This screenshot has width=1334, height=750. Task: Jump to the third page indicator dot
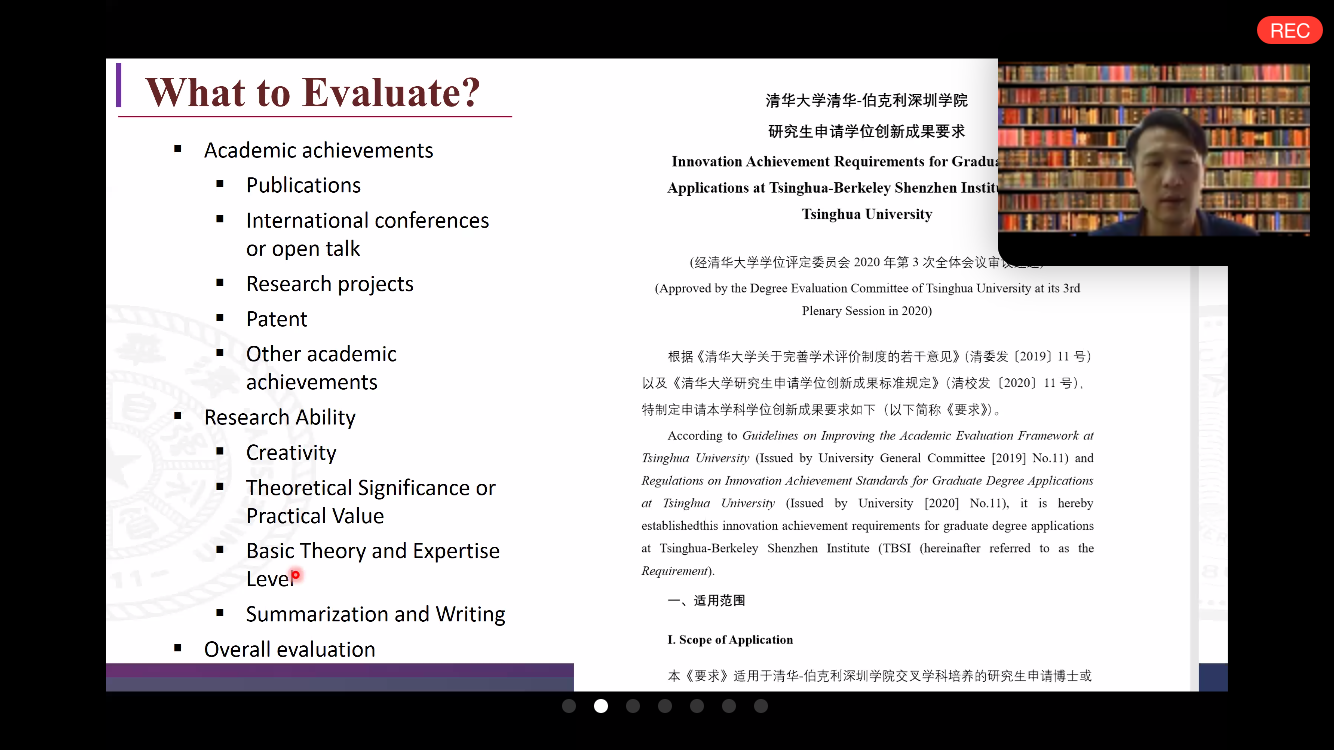click(633, 706)
